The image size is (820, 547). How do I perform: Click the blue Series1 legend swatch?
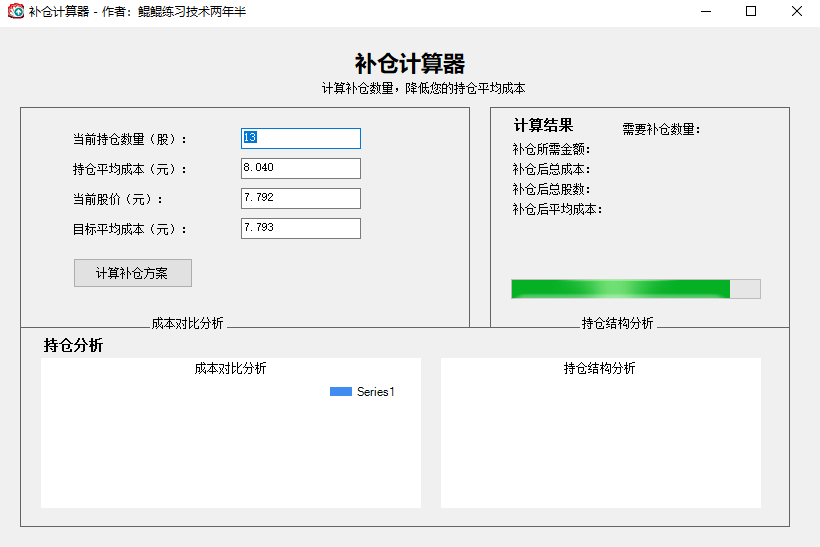coord(340,392)
